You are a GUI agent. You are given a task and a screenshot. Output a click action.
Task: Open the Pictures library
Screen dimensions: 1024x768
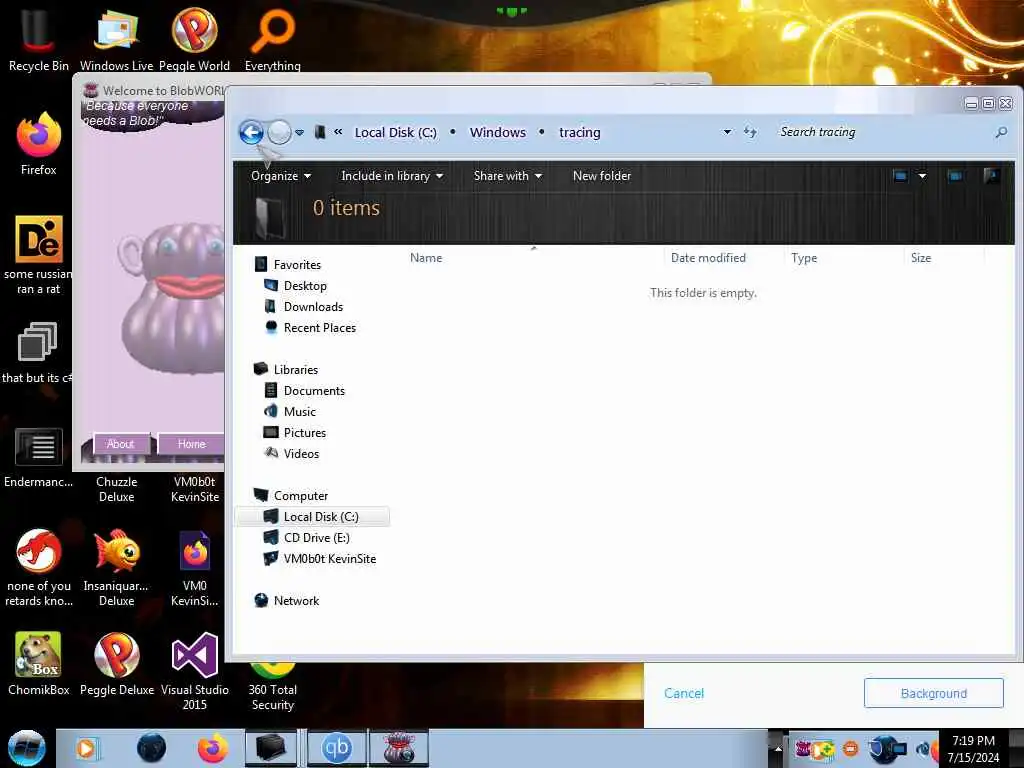click(295, 432)
